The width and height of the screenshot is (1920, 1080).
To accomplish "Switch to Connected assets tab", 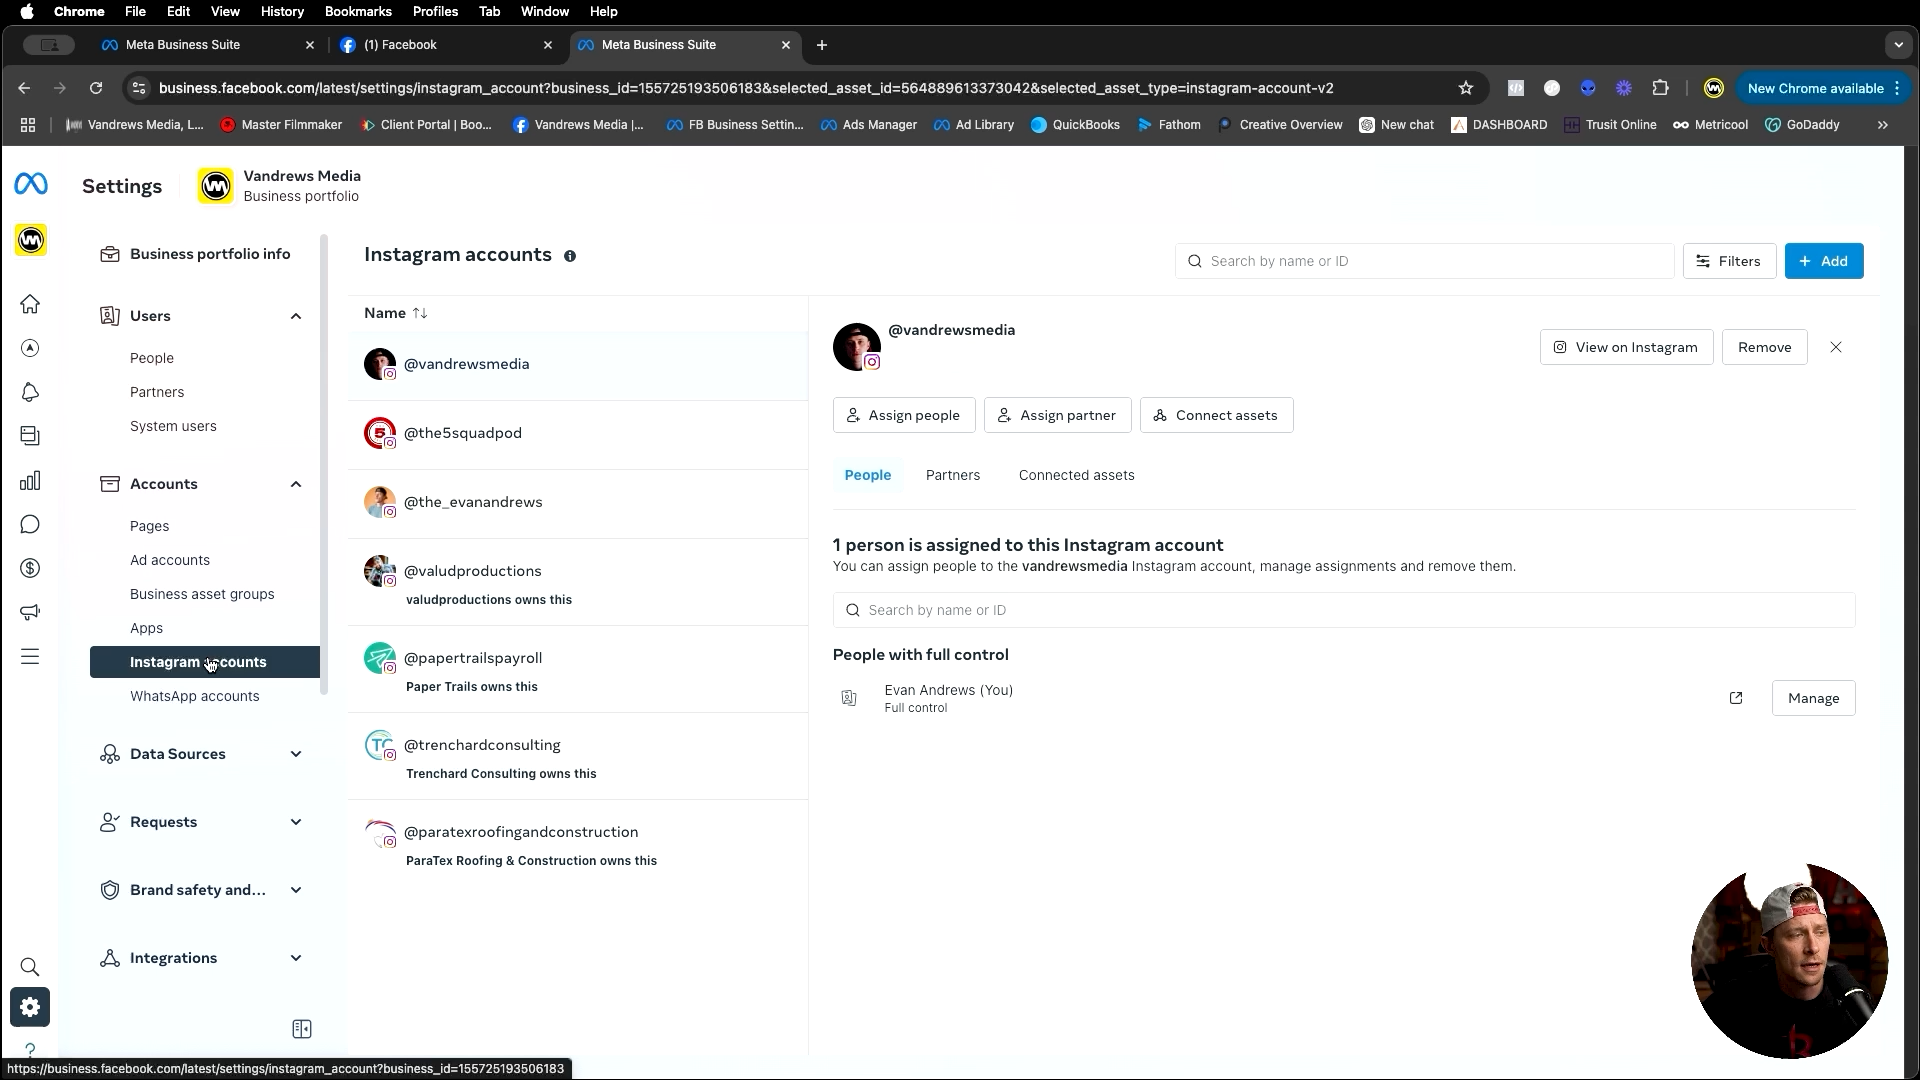I will point(1076,475).
